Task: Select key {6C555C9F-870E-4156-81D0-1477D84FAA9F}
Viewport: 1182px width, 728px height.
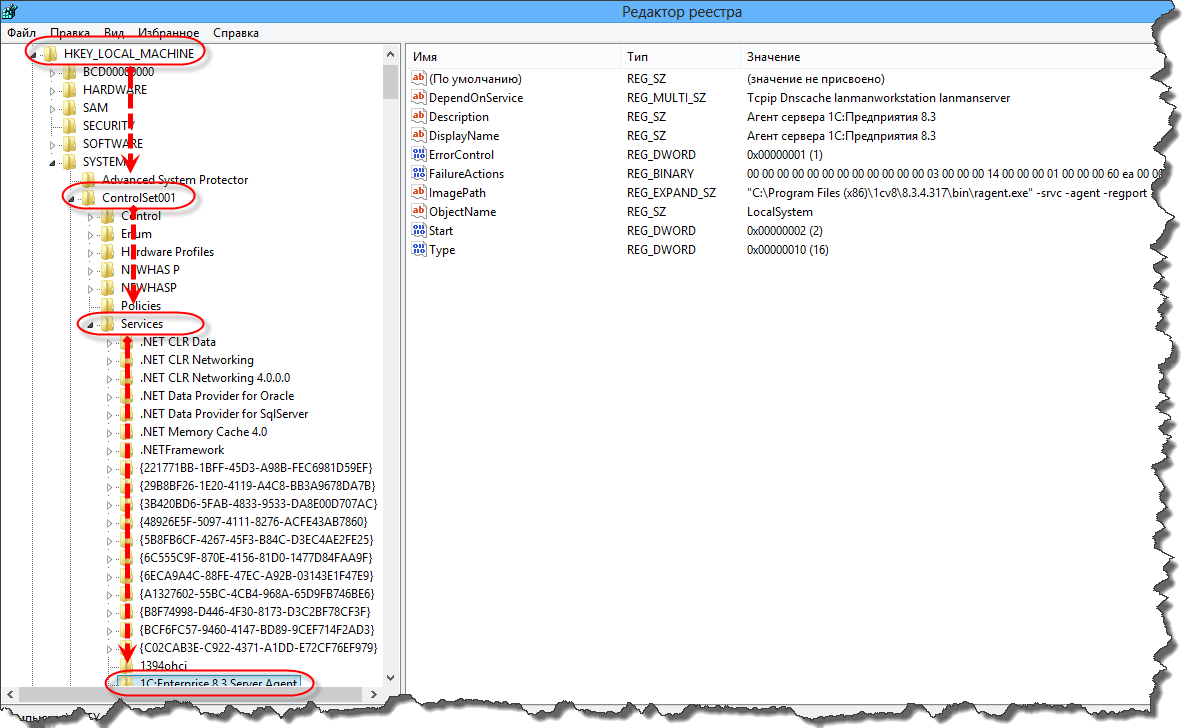Action: pos(256,558)
